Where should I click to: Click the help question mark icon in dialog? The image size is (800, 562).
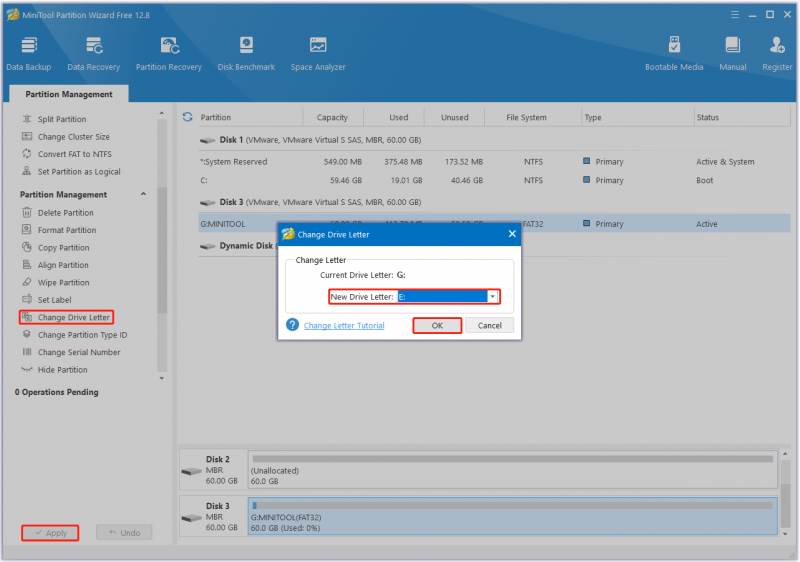point(292,325)
